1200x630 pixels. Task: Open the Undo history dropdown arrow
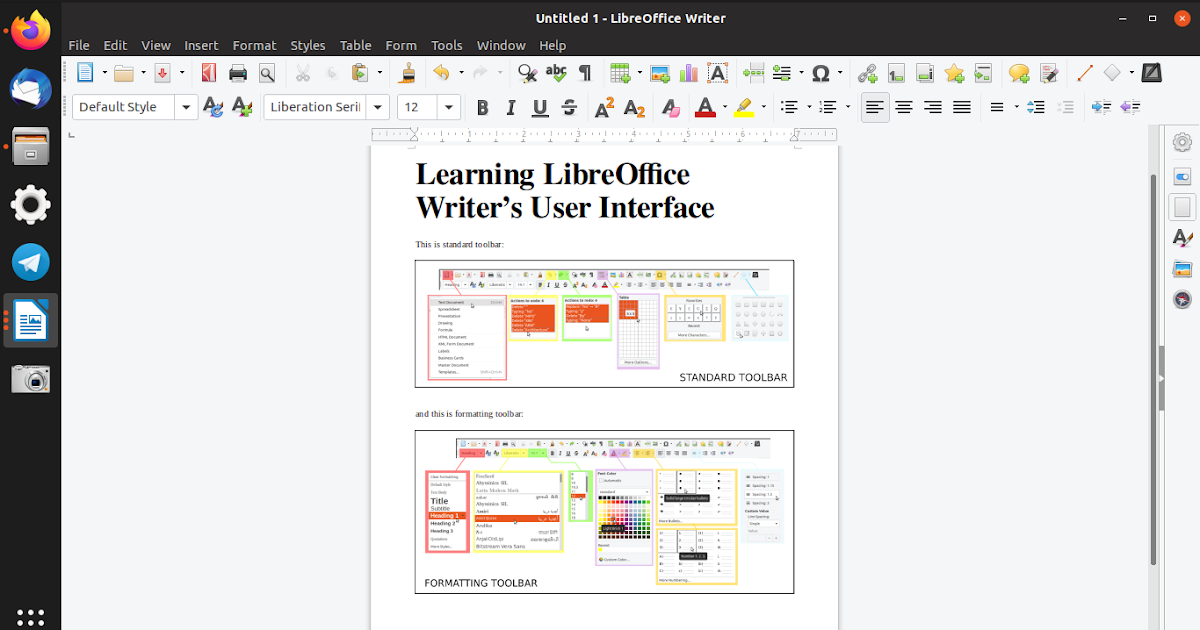tap(460, 73)
